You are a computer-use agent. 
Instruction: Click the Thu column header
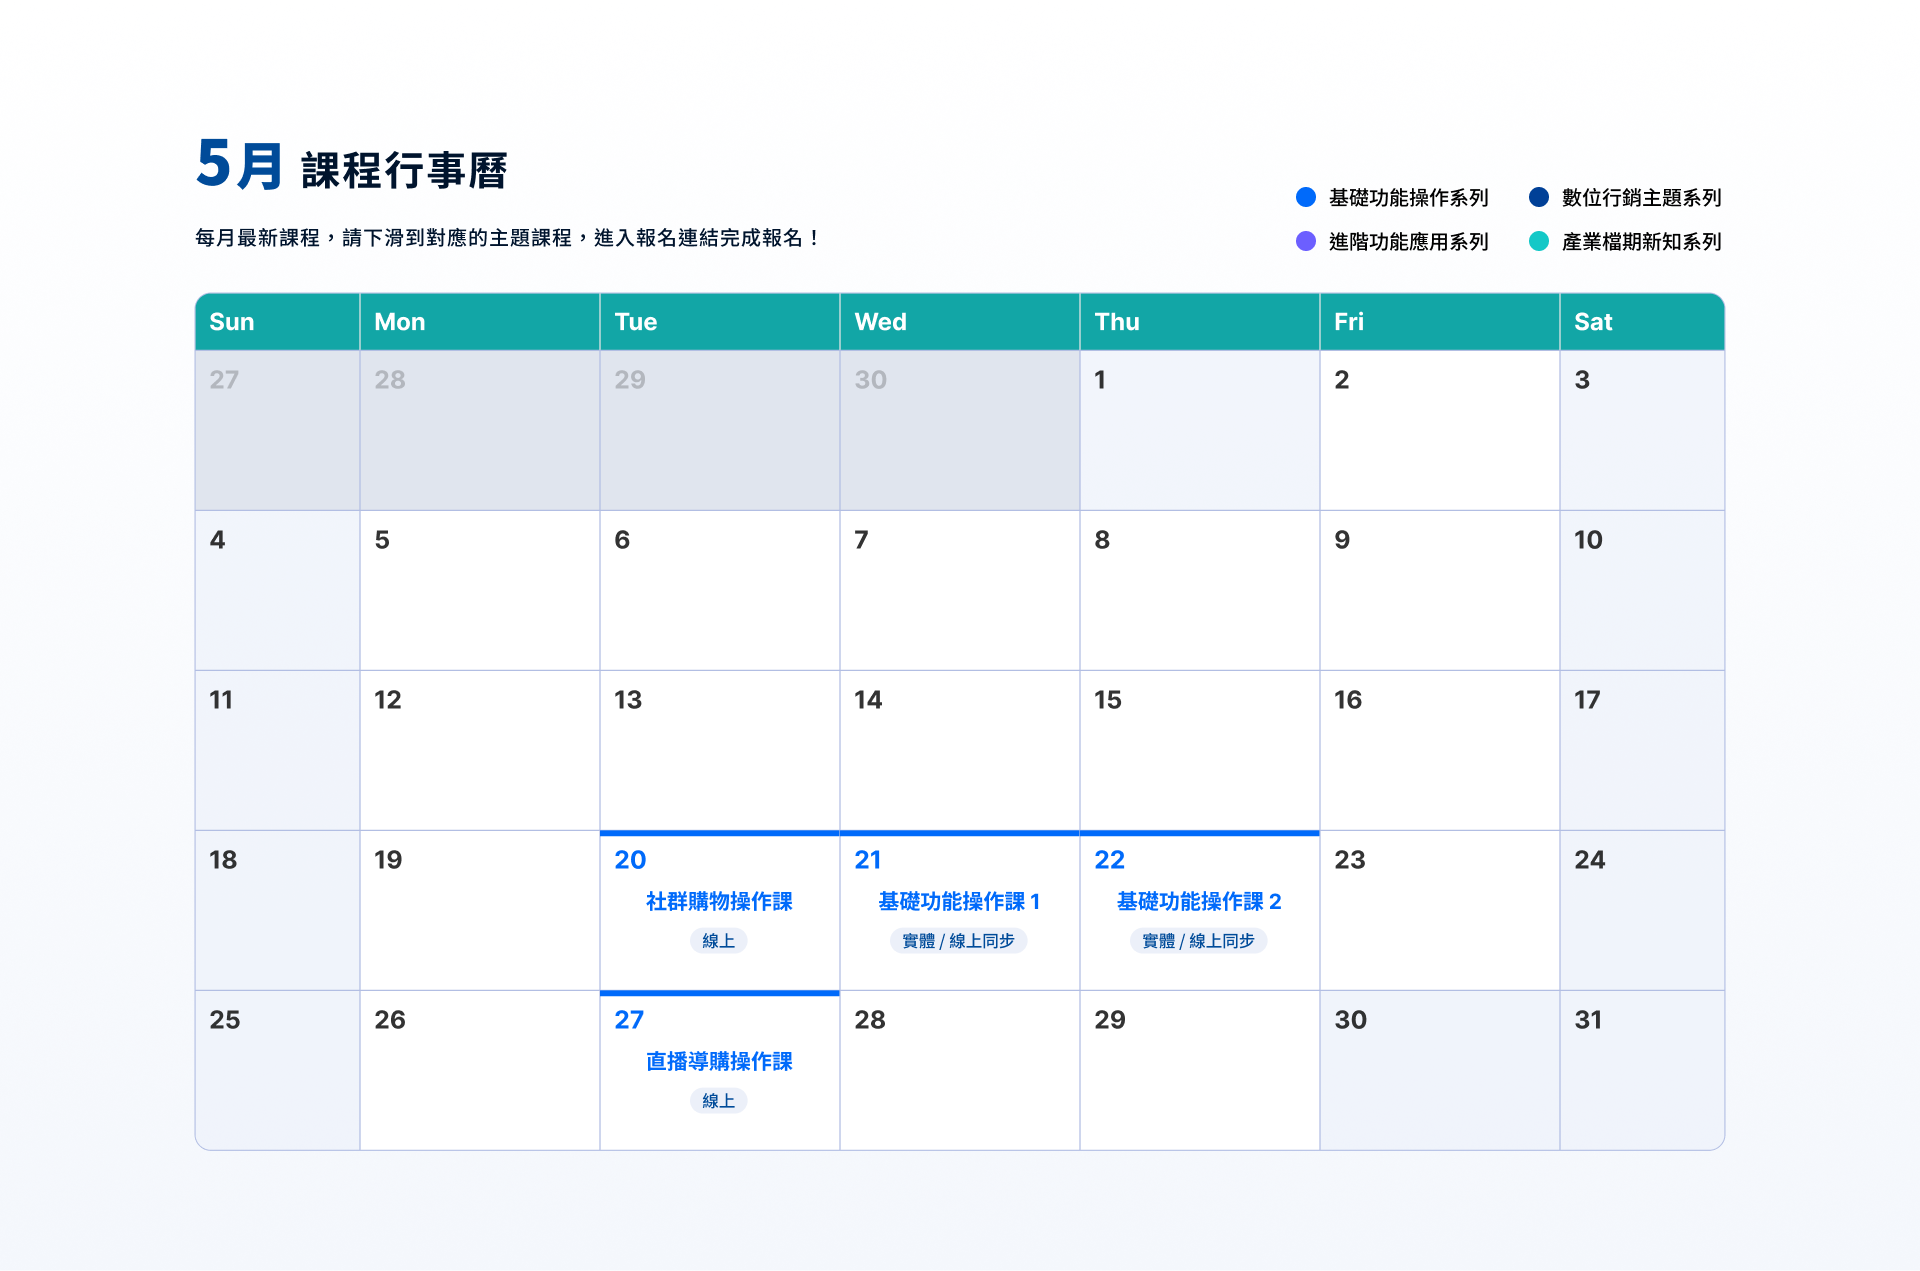tap(1200, 322)
